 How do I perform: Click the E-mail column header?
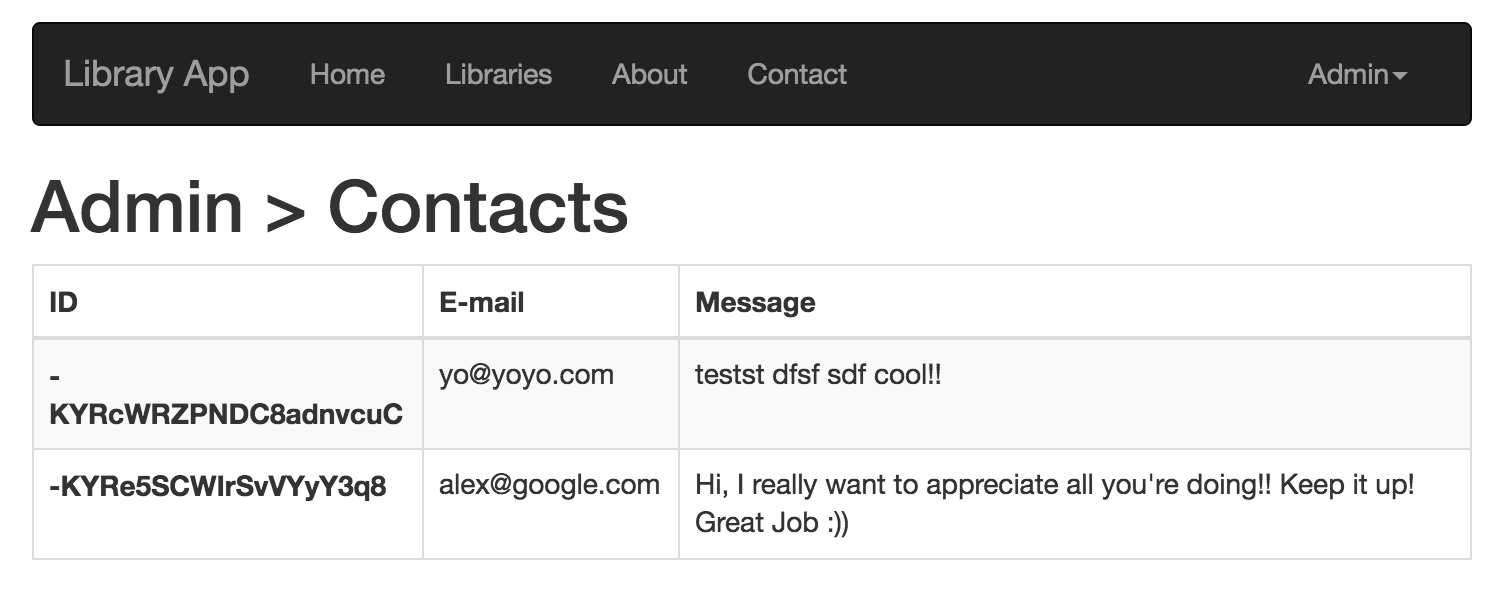(x=481, y=302)
